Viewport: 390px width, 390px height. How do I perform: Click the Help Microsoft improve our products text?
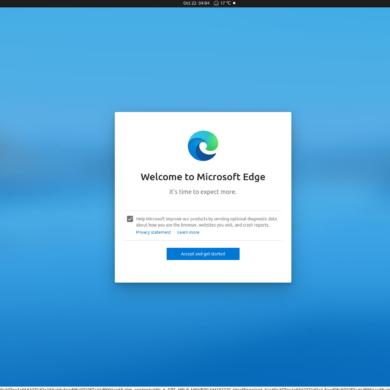coord(206,222)
